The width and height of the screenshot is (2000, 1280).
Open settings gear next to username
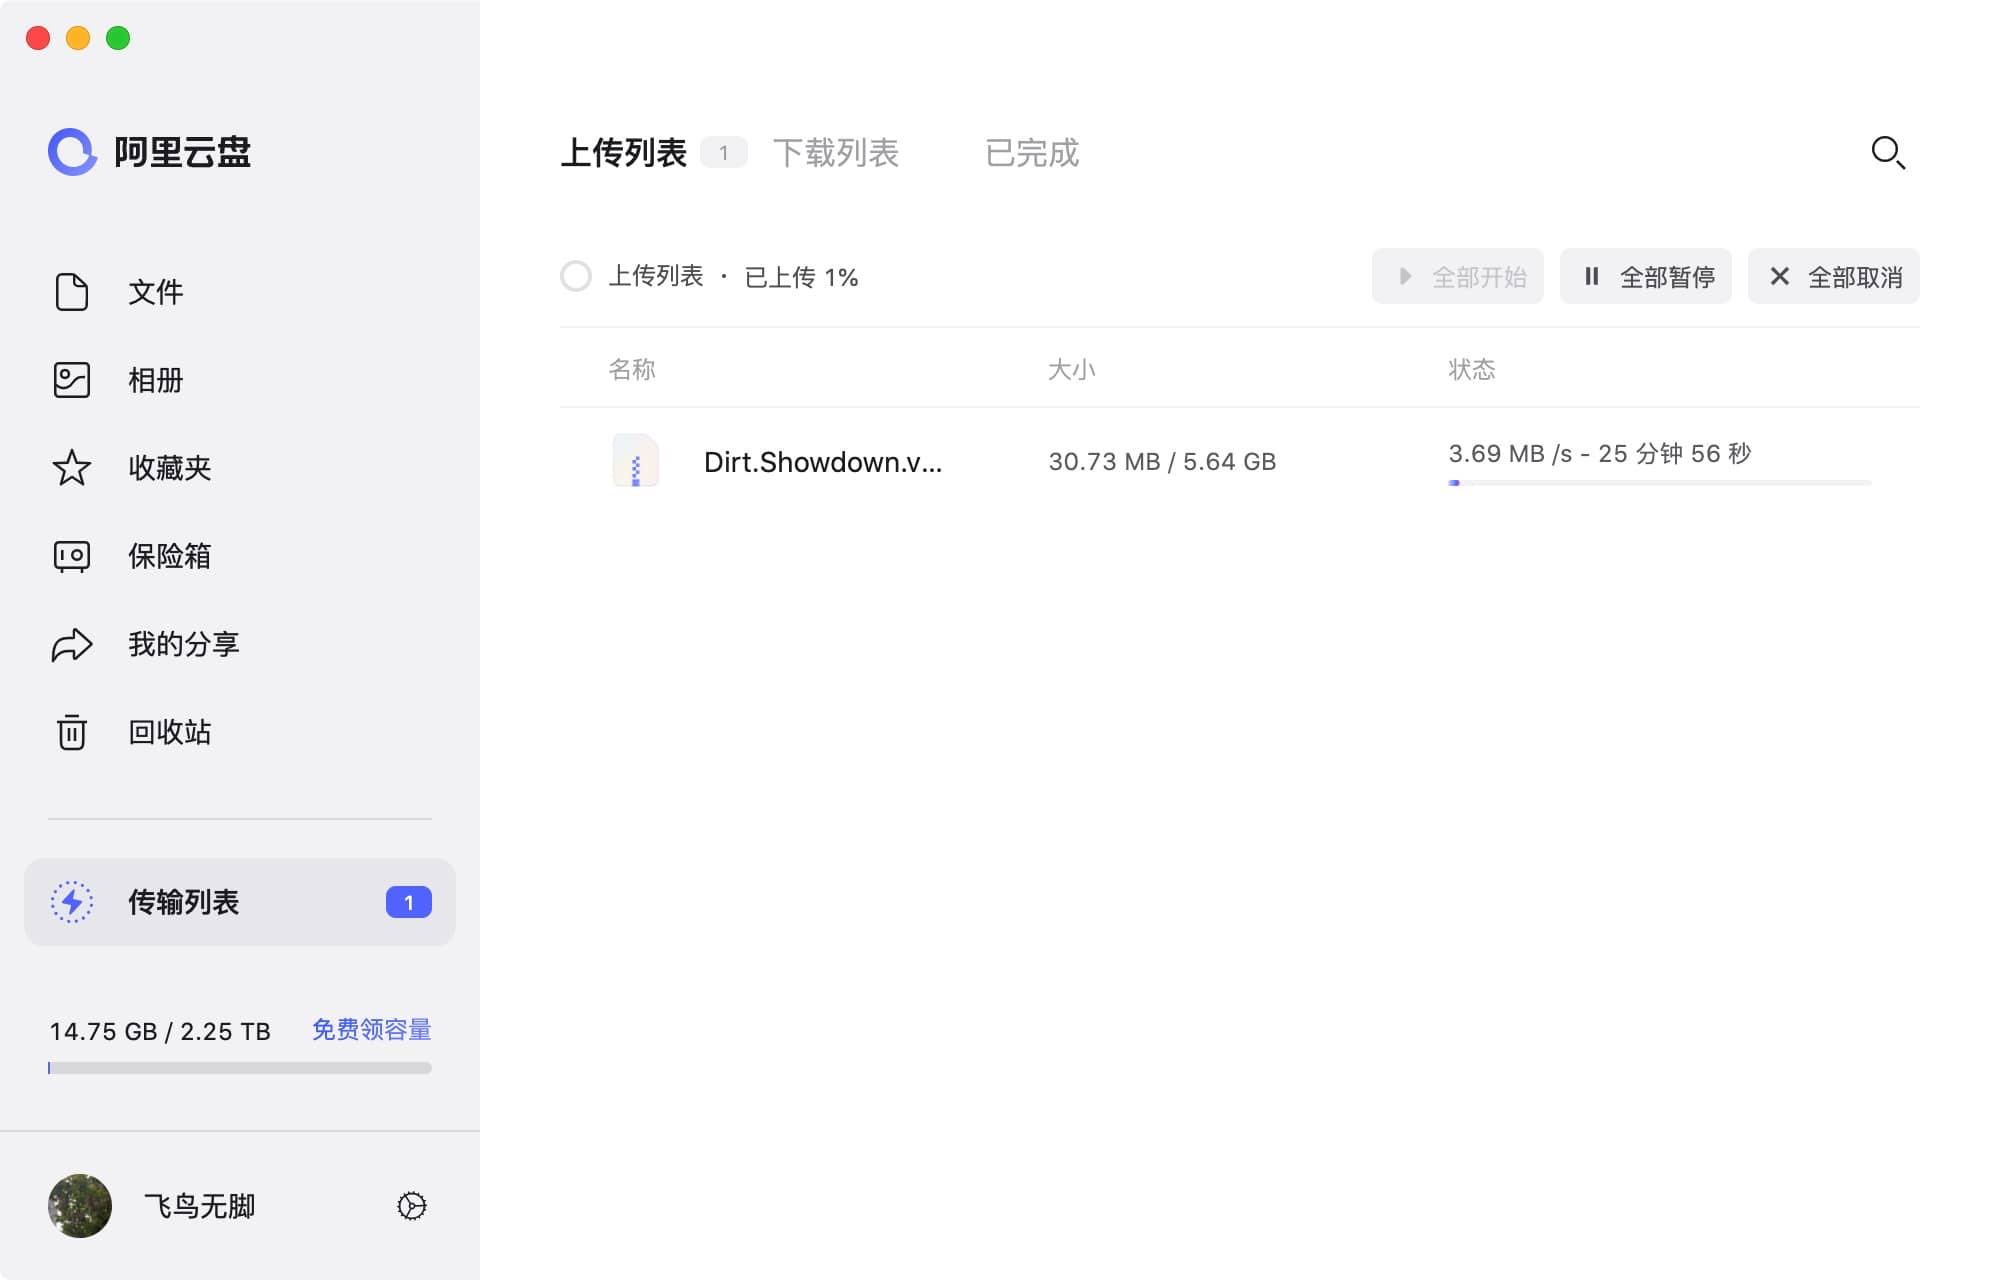[412, 1206]
